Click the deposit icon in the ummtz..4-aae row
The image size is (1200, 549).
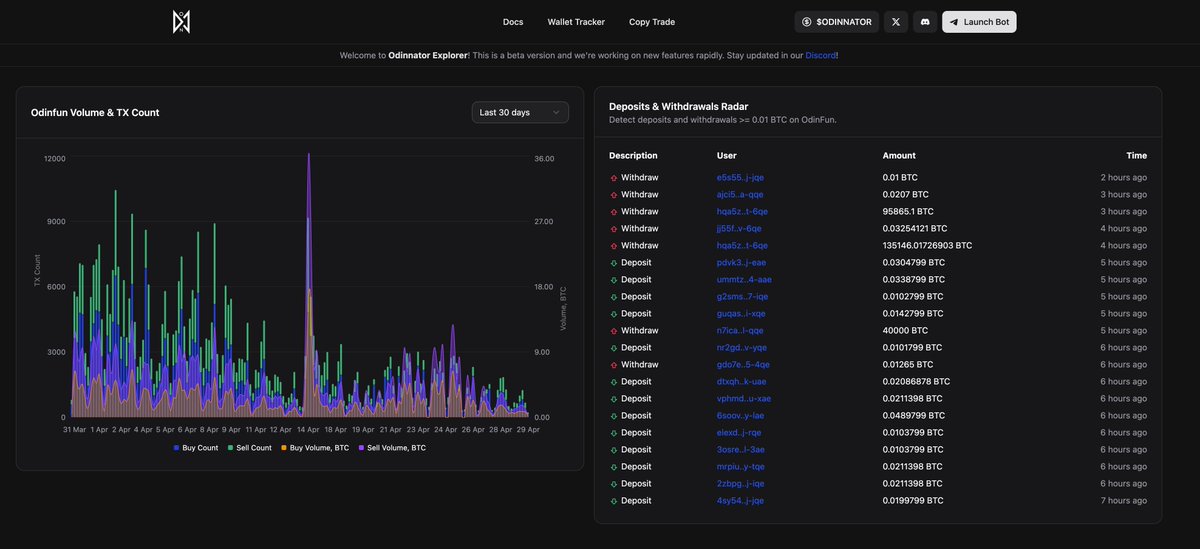[614, 280]
